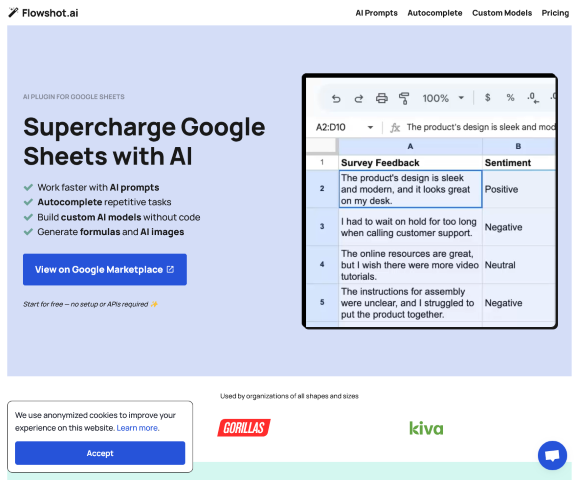
Task: Select the paint format icon
Action: tap(404, 99)
